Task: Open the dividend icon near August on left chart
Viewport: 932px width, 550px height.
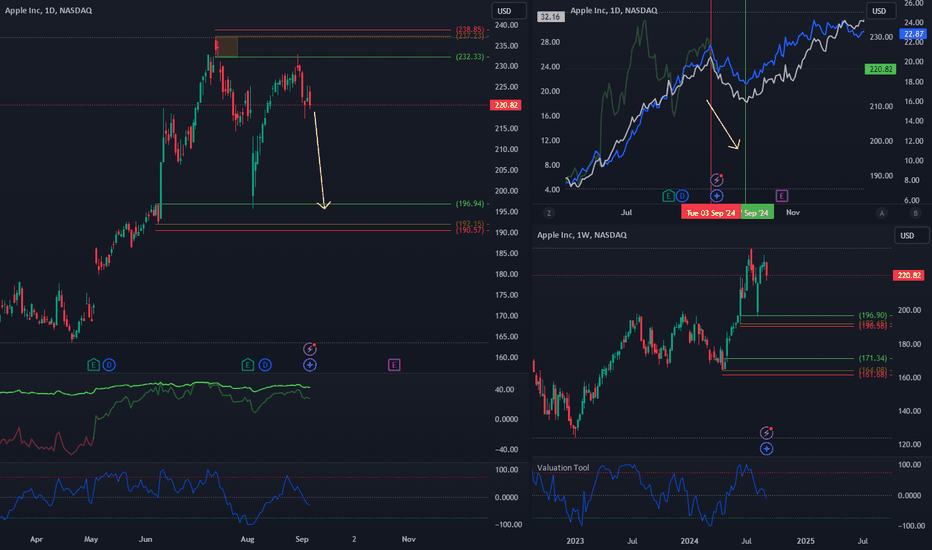Action: (x=265, y=364)
